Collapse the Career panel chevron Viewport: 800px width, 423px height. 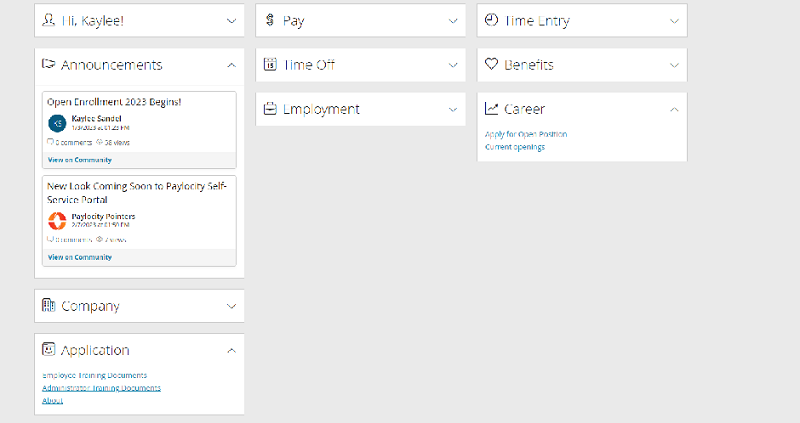[x=674, y=109]
